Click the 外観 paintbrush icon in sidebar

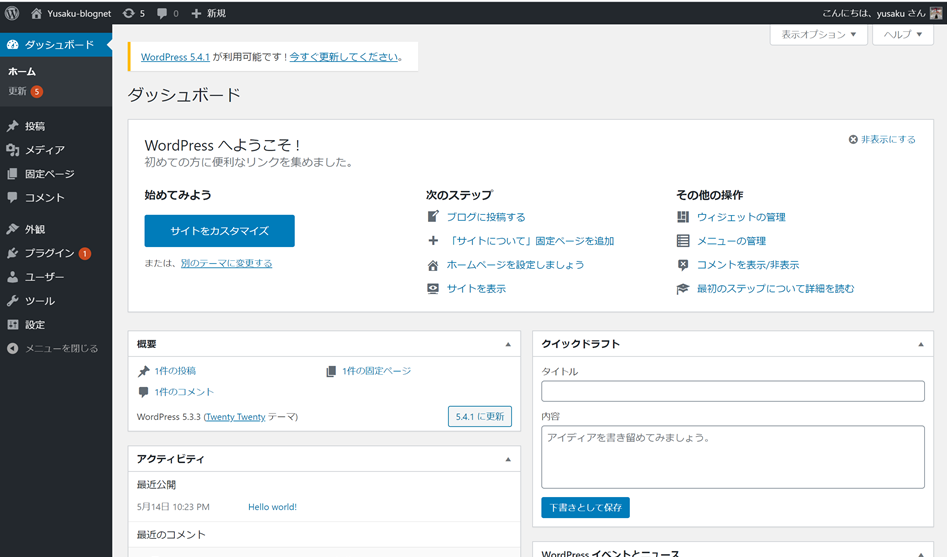[13, 229]
